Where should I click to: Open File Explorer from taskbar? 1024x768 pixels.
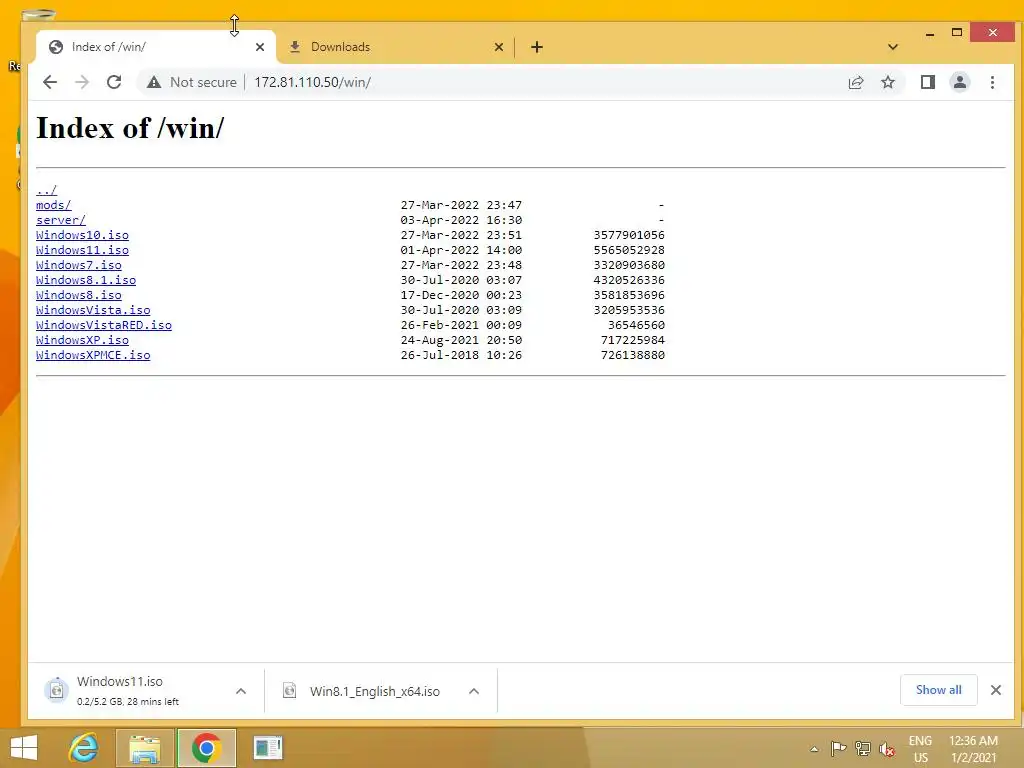pos(144,748)
